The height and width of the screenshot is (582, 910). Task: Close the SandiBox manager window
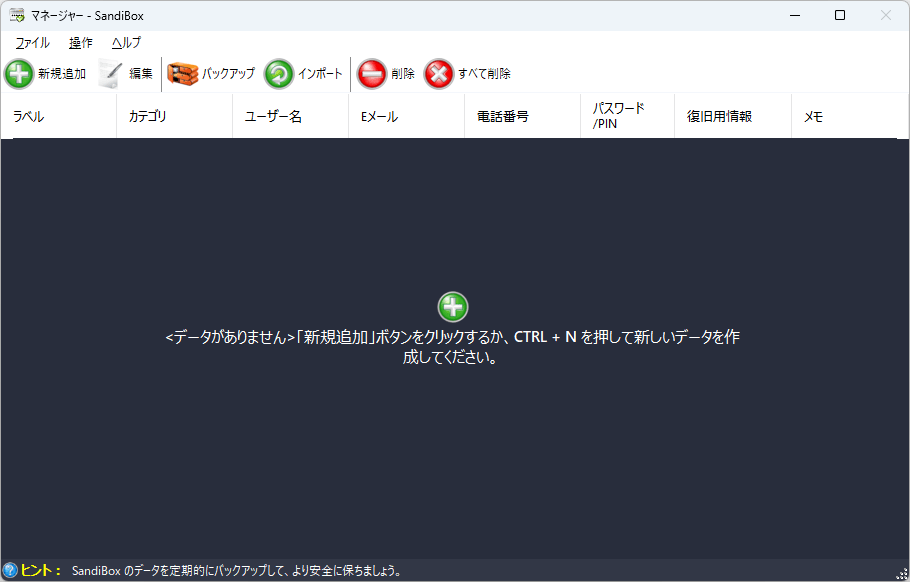tap(886, 16)
